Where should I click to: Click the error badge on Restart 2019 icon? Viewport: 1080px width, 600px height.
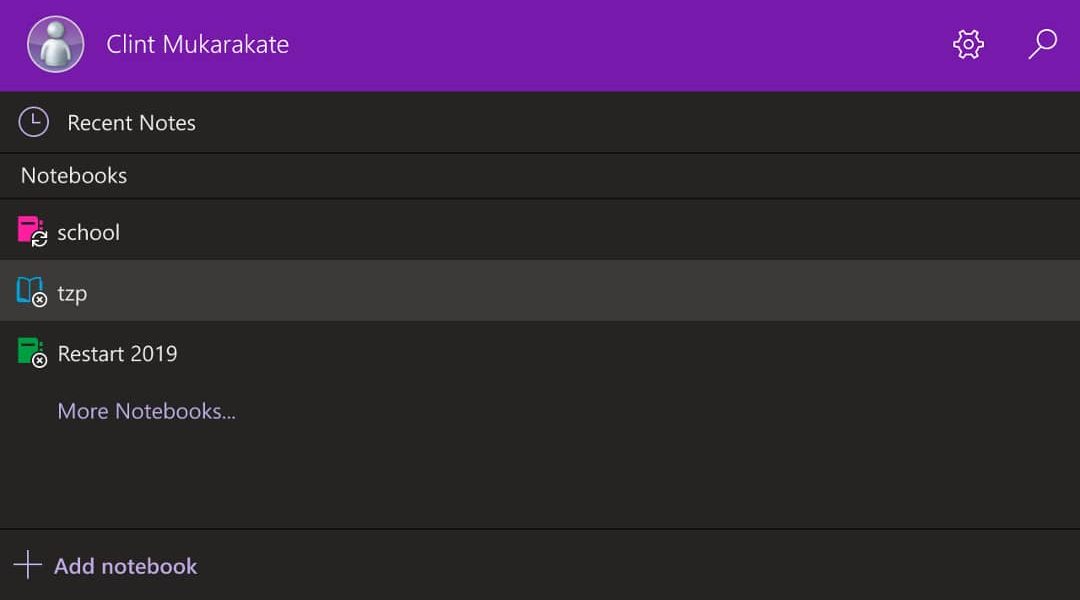pyautogui.click(x=40, y=361)
